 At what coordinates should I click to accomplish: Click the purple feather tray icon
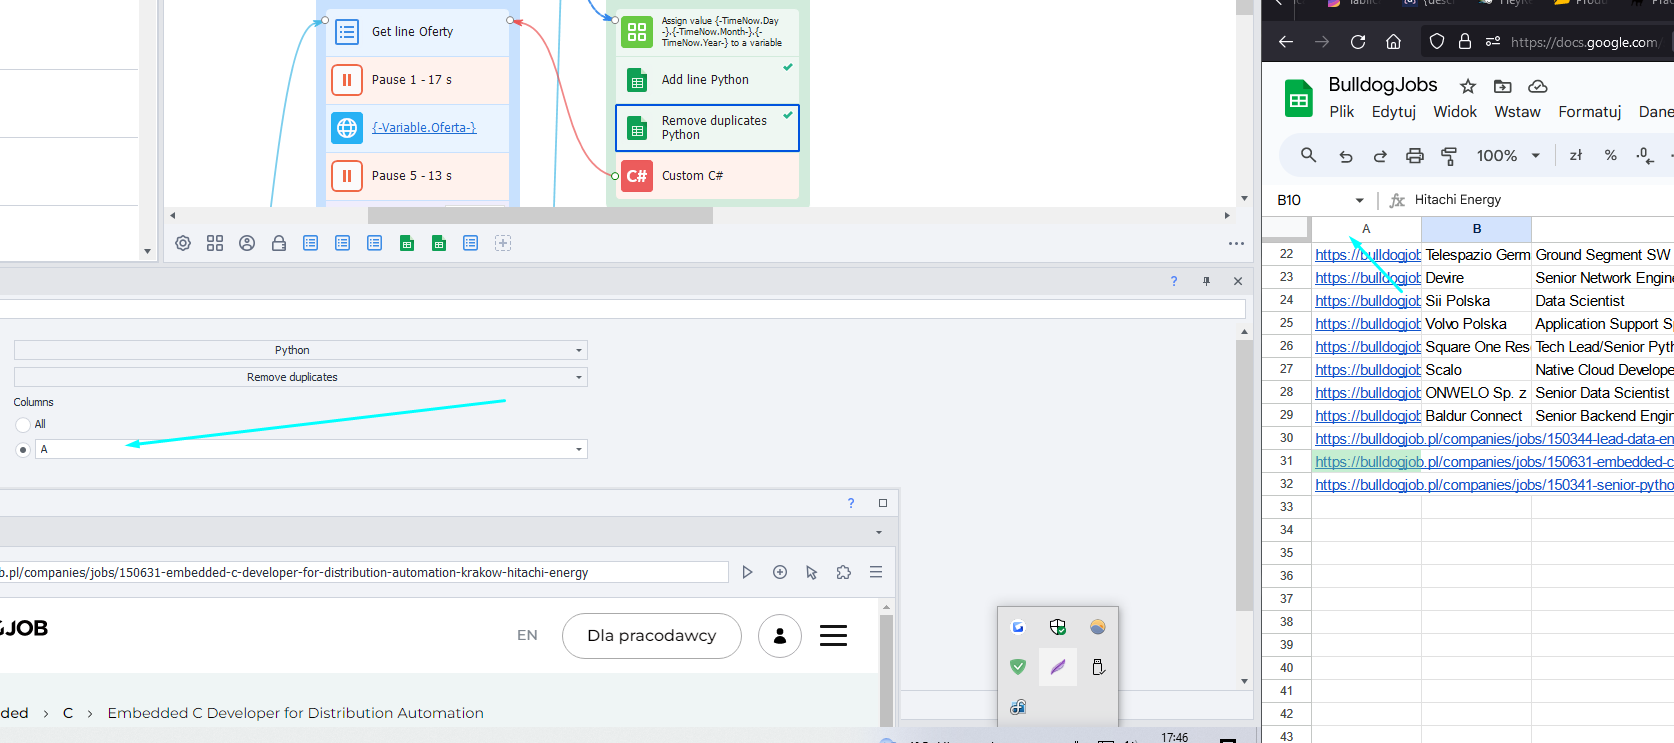(x=1058, y=667)
